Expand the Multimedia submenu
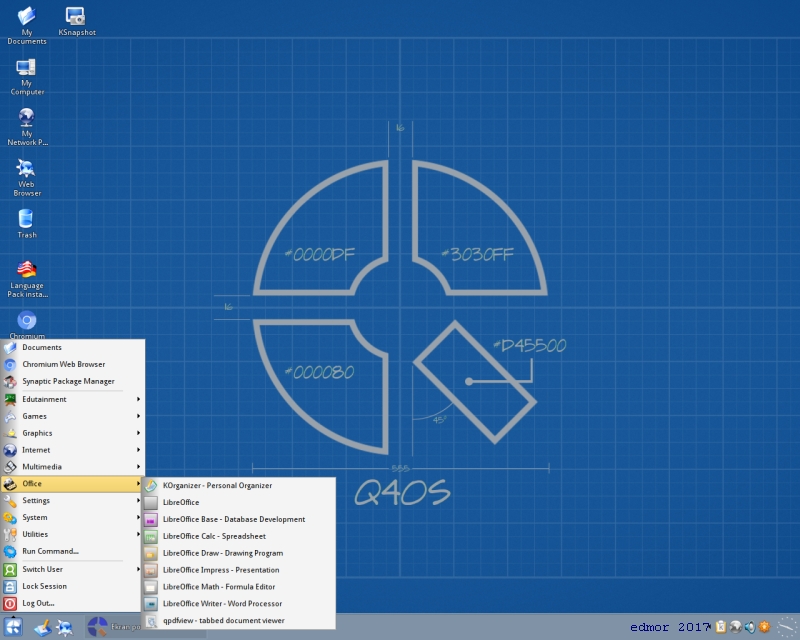800x640 pixels. click(72, 467)
